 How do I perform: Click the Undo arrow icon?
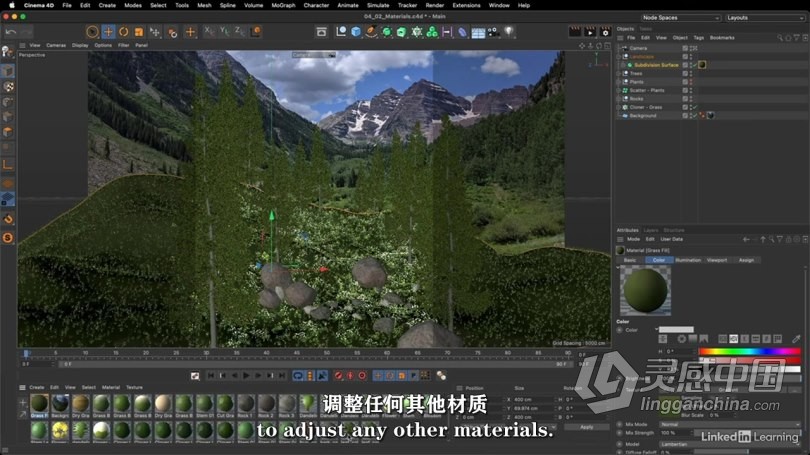click(11, 32)
